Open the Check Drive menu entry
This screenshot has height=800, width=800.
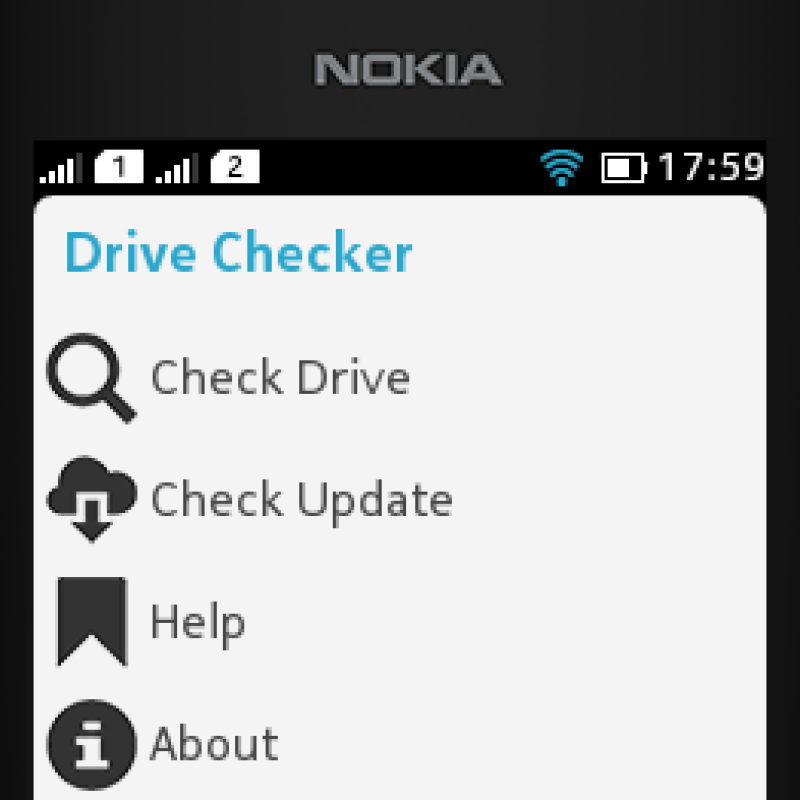(399, 378)
